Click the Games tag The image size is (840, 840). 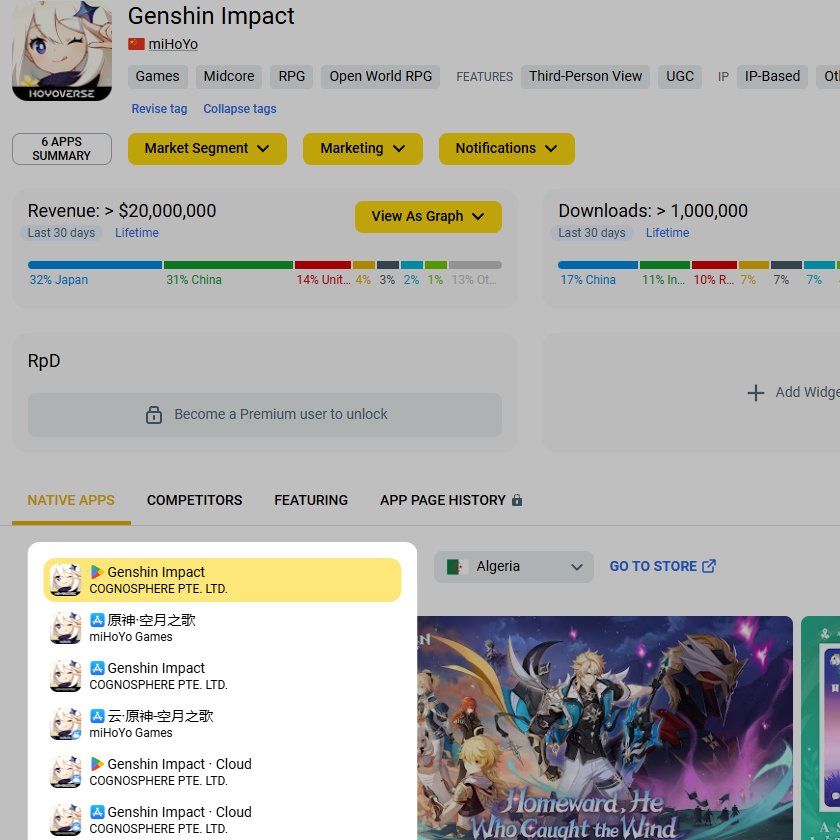158,77
